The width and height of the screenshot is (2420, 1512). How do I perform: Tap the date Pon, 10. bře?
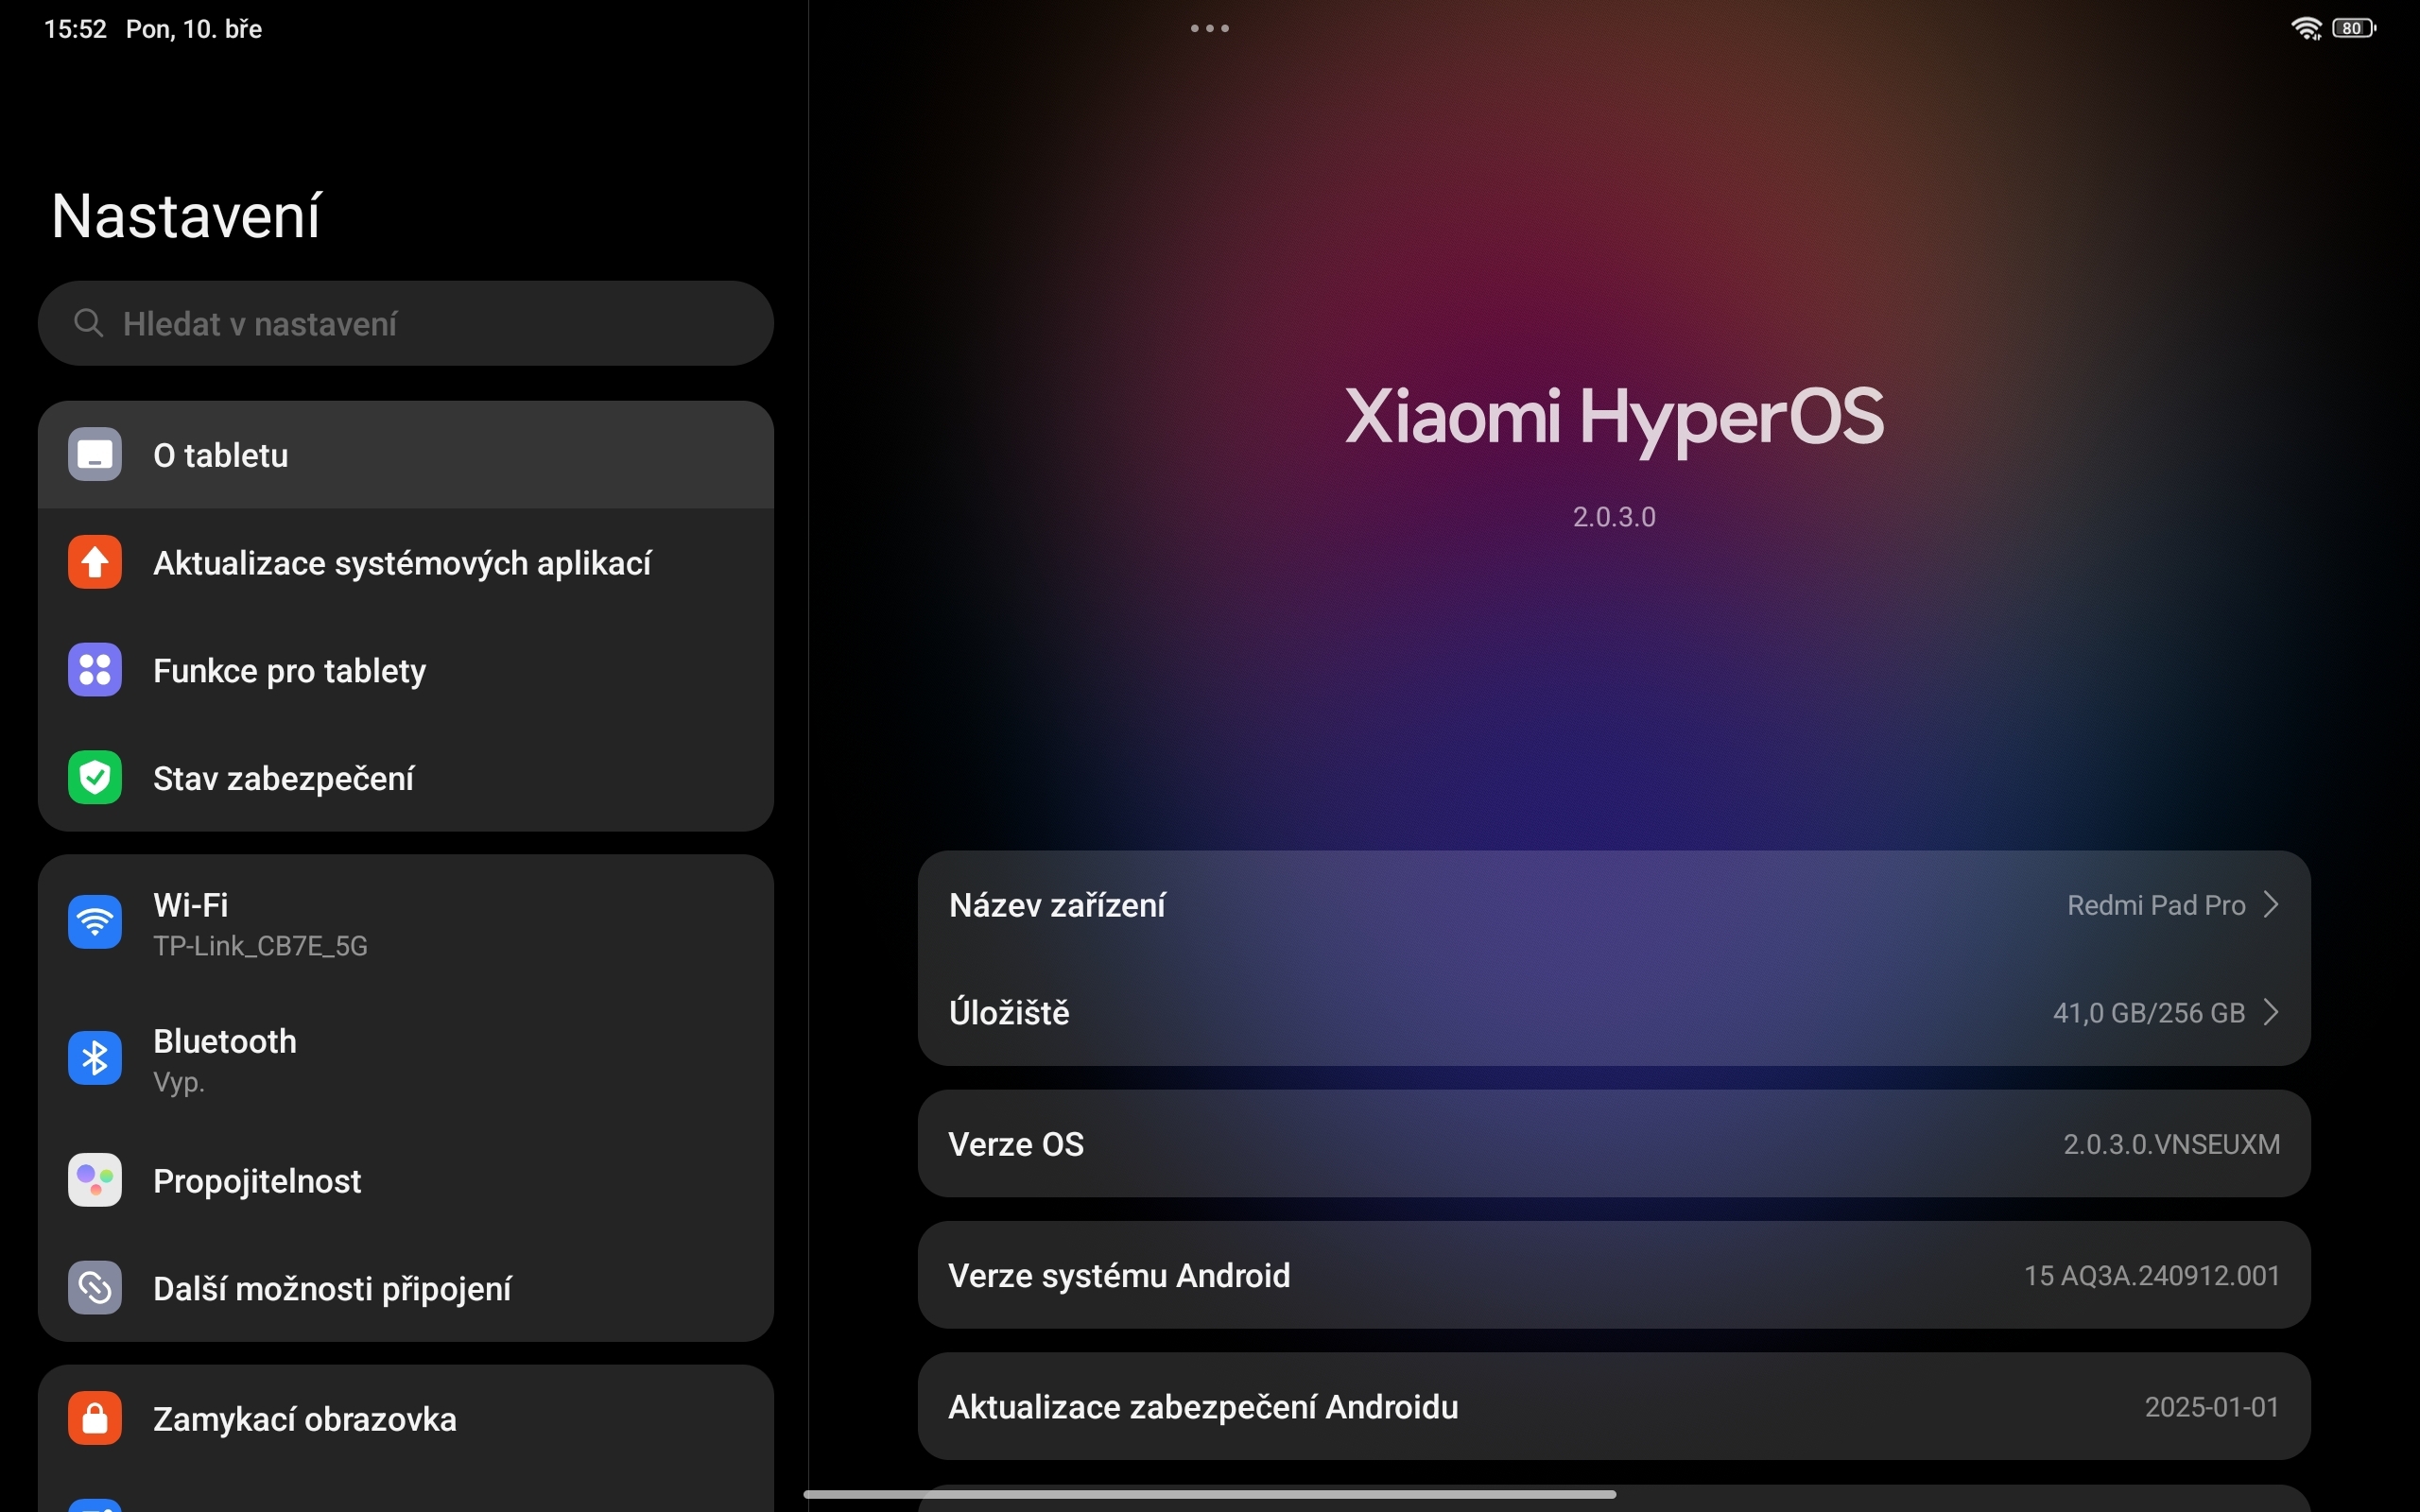pyautogui.click(x=194, y=29)
